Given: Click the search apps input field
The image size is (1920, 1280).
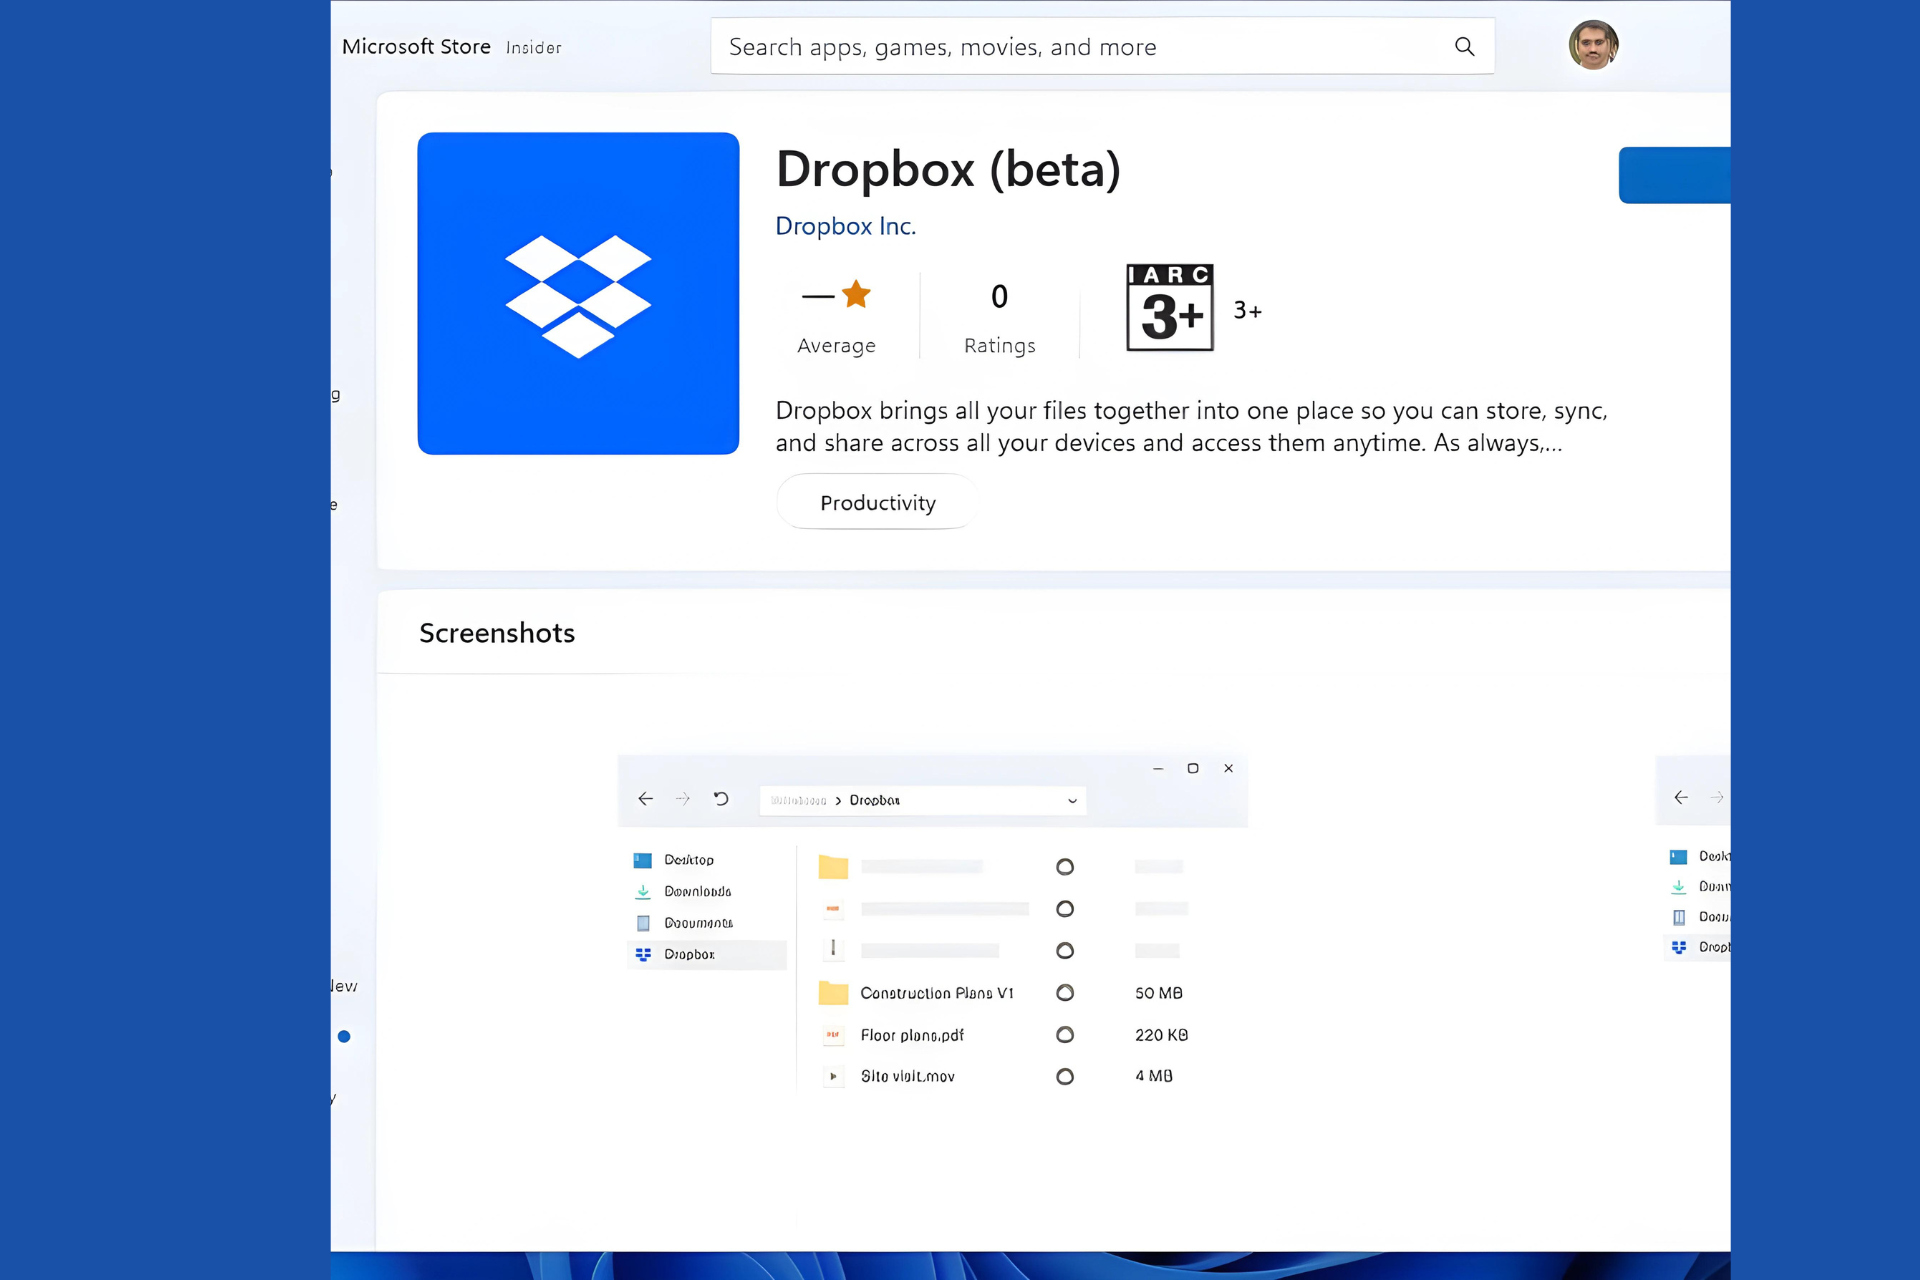Looking at the screenshot, I should pyautogui.click(x=1102, y=46).
